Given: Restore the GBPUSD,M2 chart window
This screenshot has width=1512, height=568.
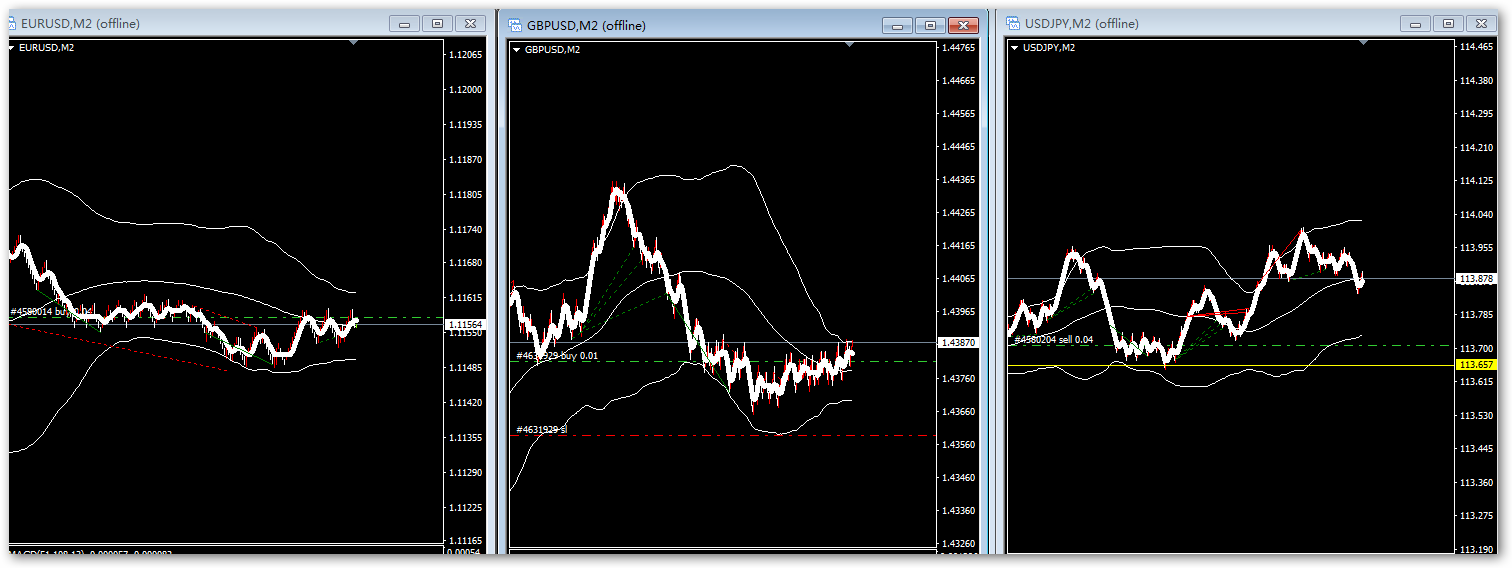Looking at the screenshot, I should [930, 25].
